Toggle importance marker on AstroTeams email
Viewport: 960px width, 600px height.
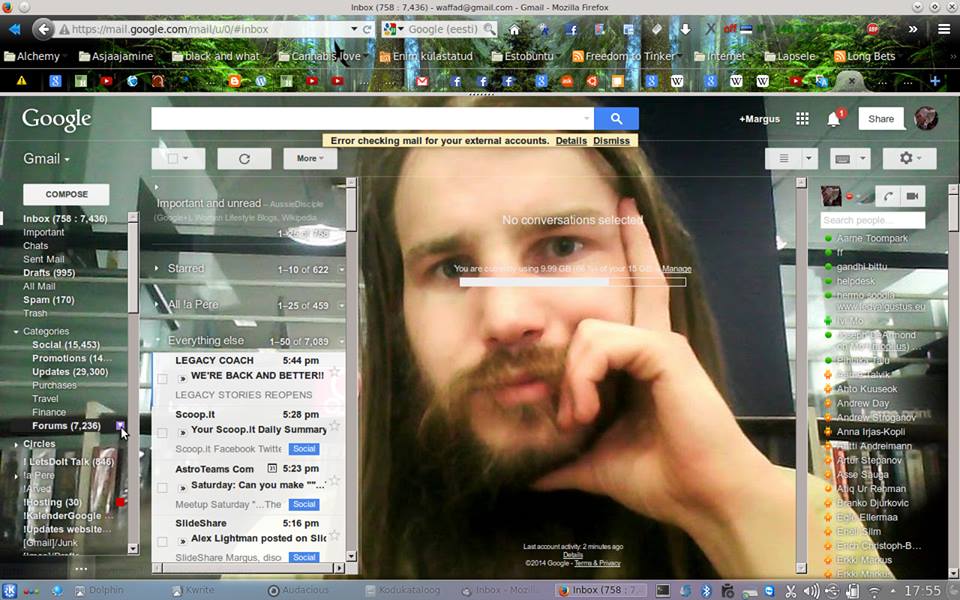pos(182,487)
